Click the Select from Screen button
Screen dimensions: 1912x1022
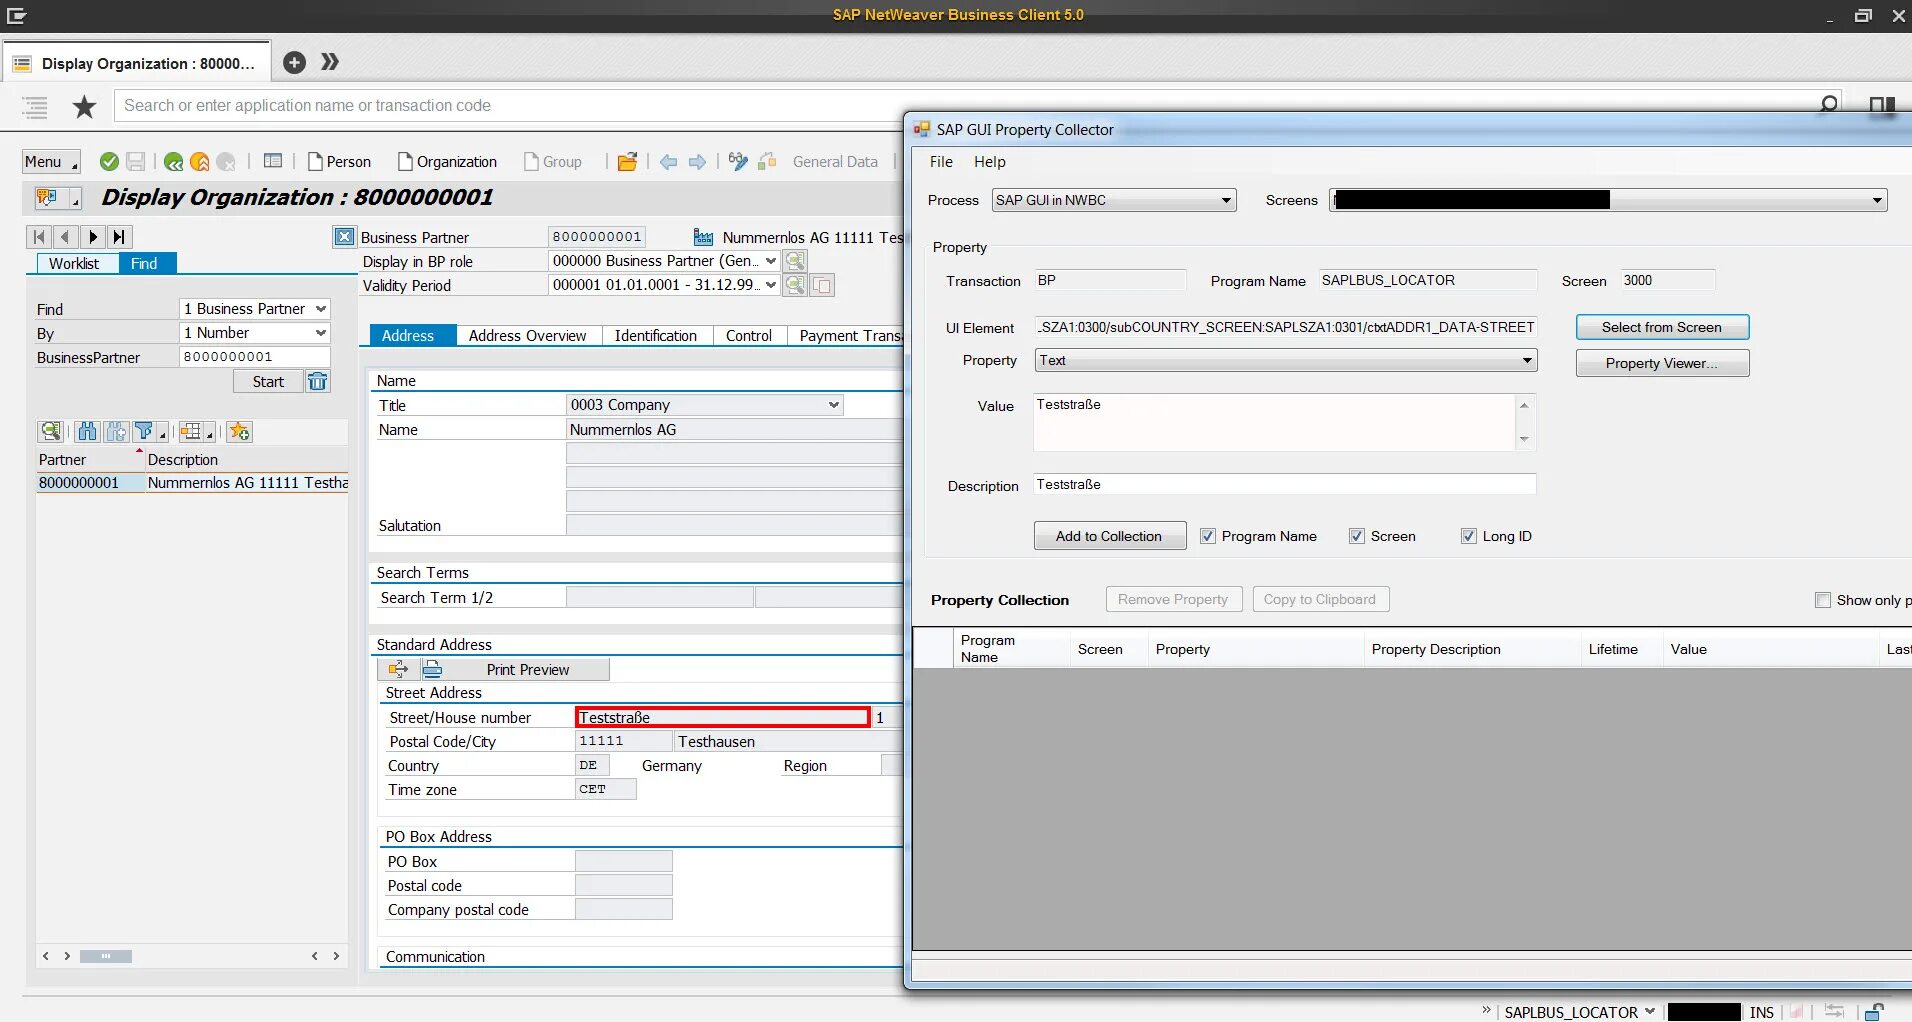pos(1661,327)
